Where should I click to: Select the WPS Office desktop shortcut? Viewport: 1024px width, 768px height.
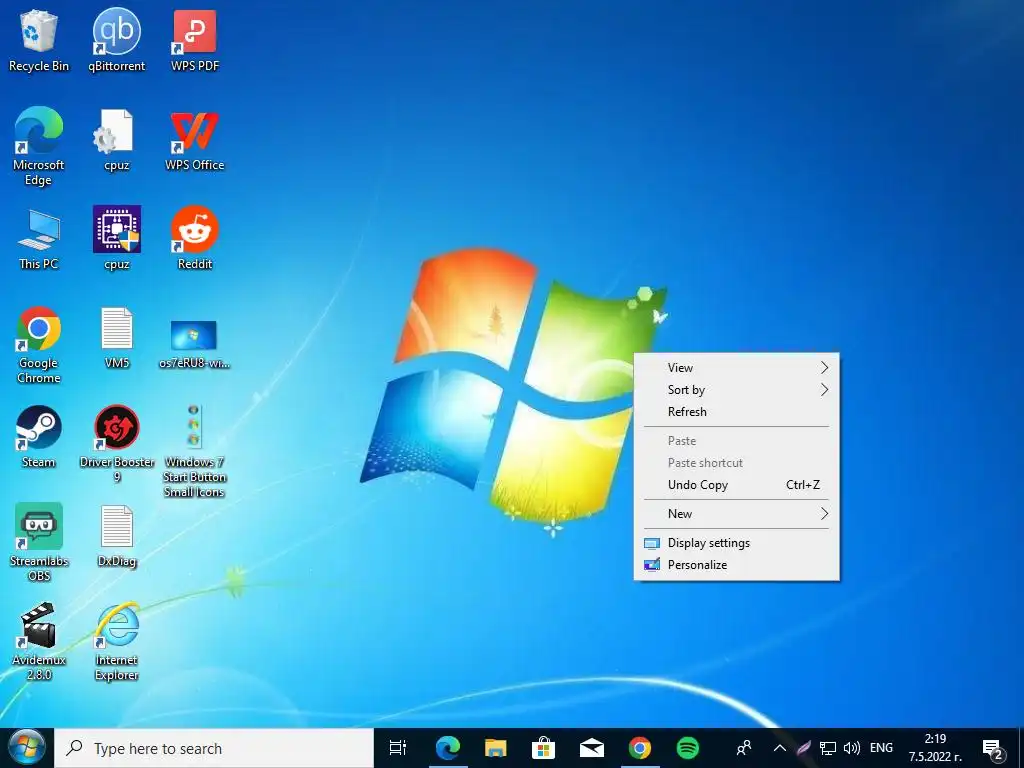pyautogui.click(x=195, y=140)
